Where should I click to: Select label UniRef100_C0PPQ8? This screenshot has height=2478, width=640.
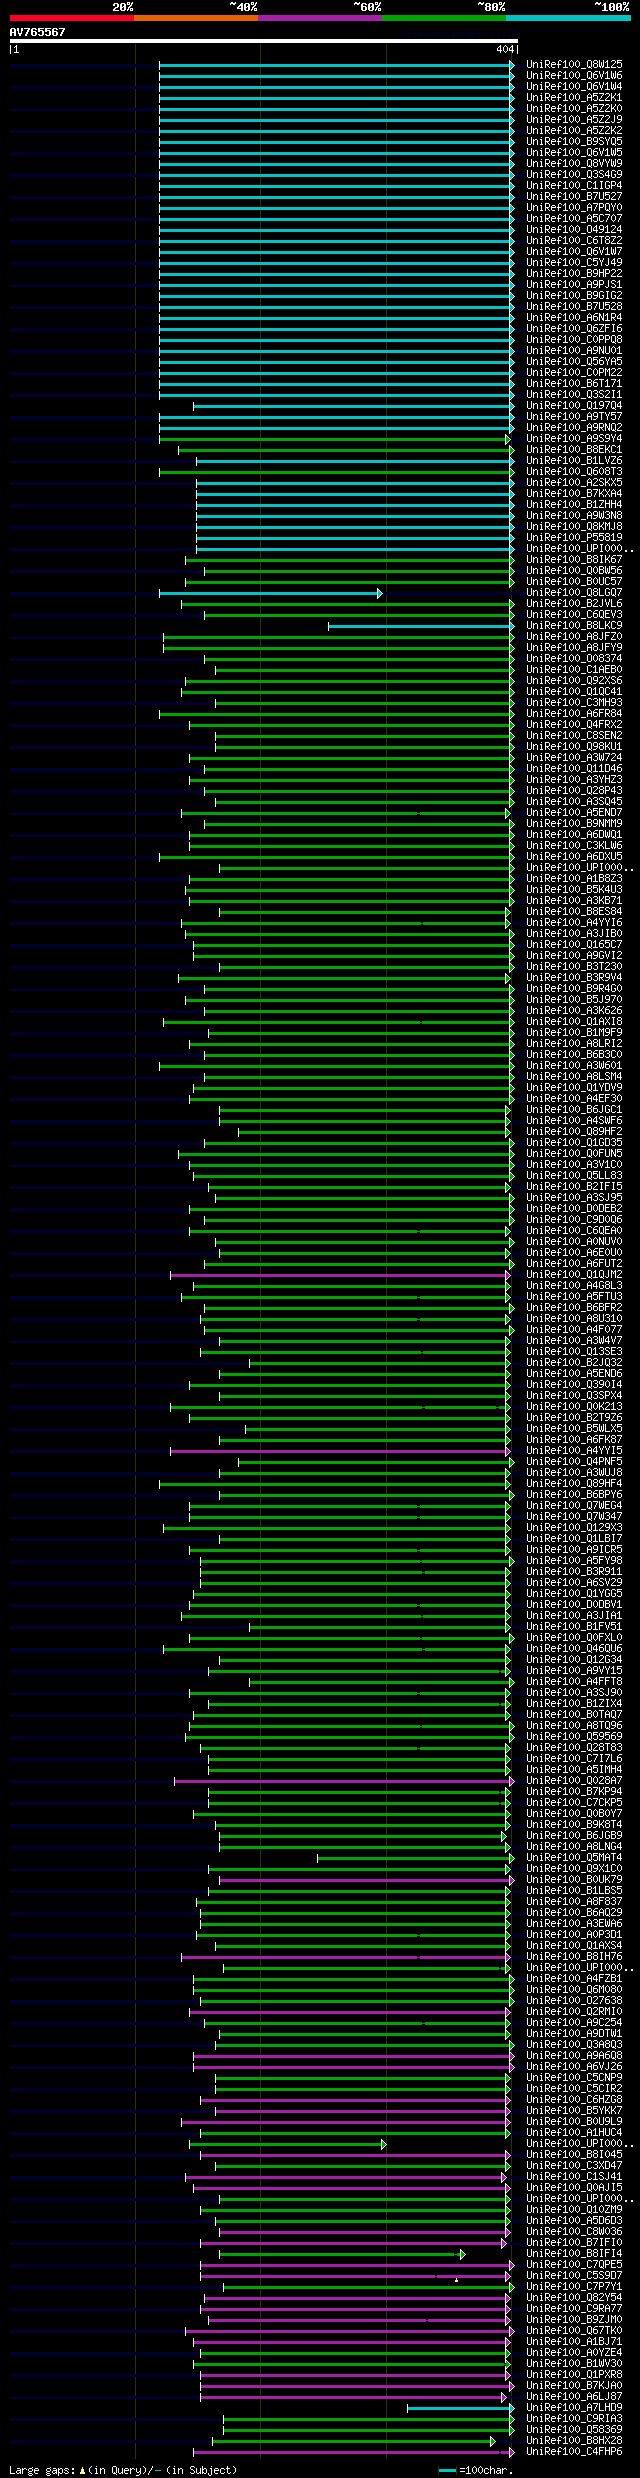[x=574, y=339]
